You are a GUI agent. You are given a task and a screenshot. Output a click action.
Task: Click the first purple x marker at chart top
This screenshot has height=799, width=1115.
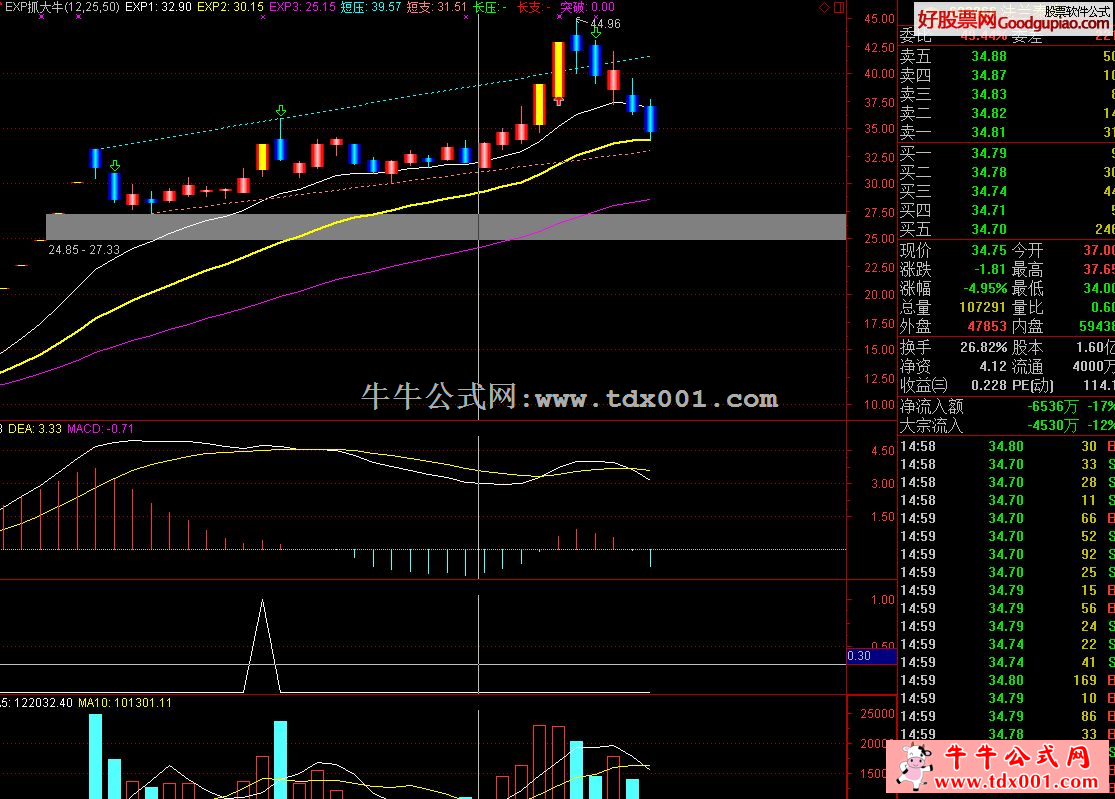click(42, 16)
